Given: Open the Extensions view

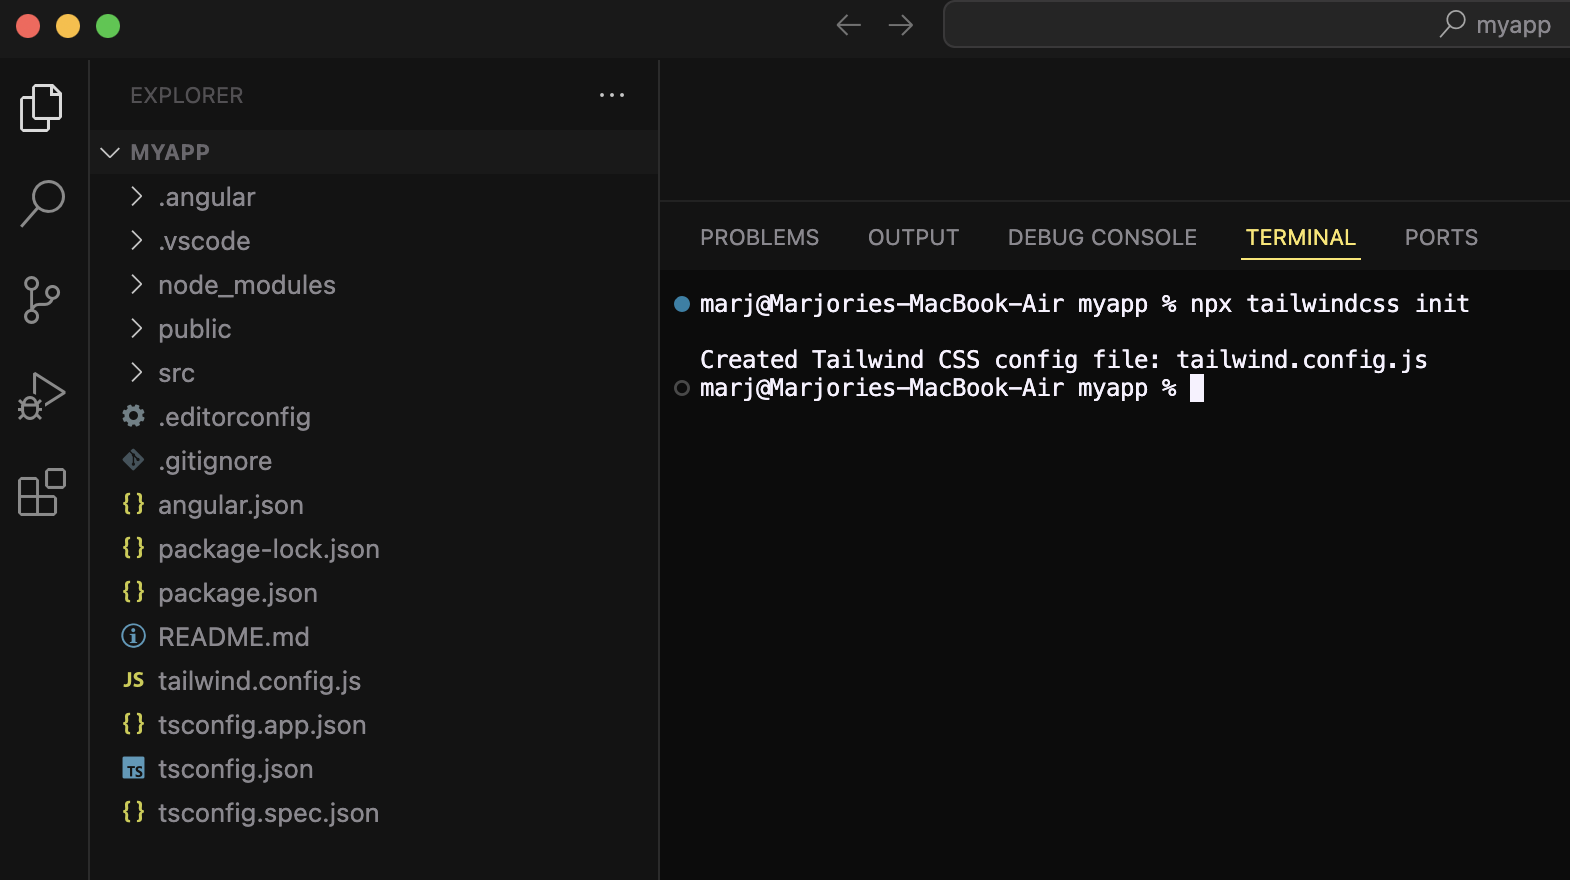Looking at the screenshot, I should [41, 492].
